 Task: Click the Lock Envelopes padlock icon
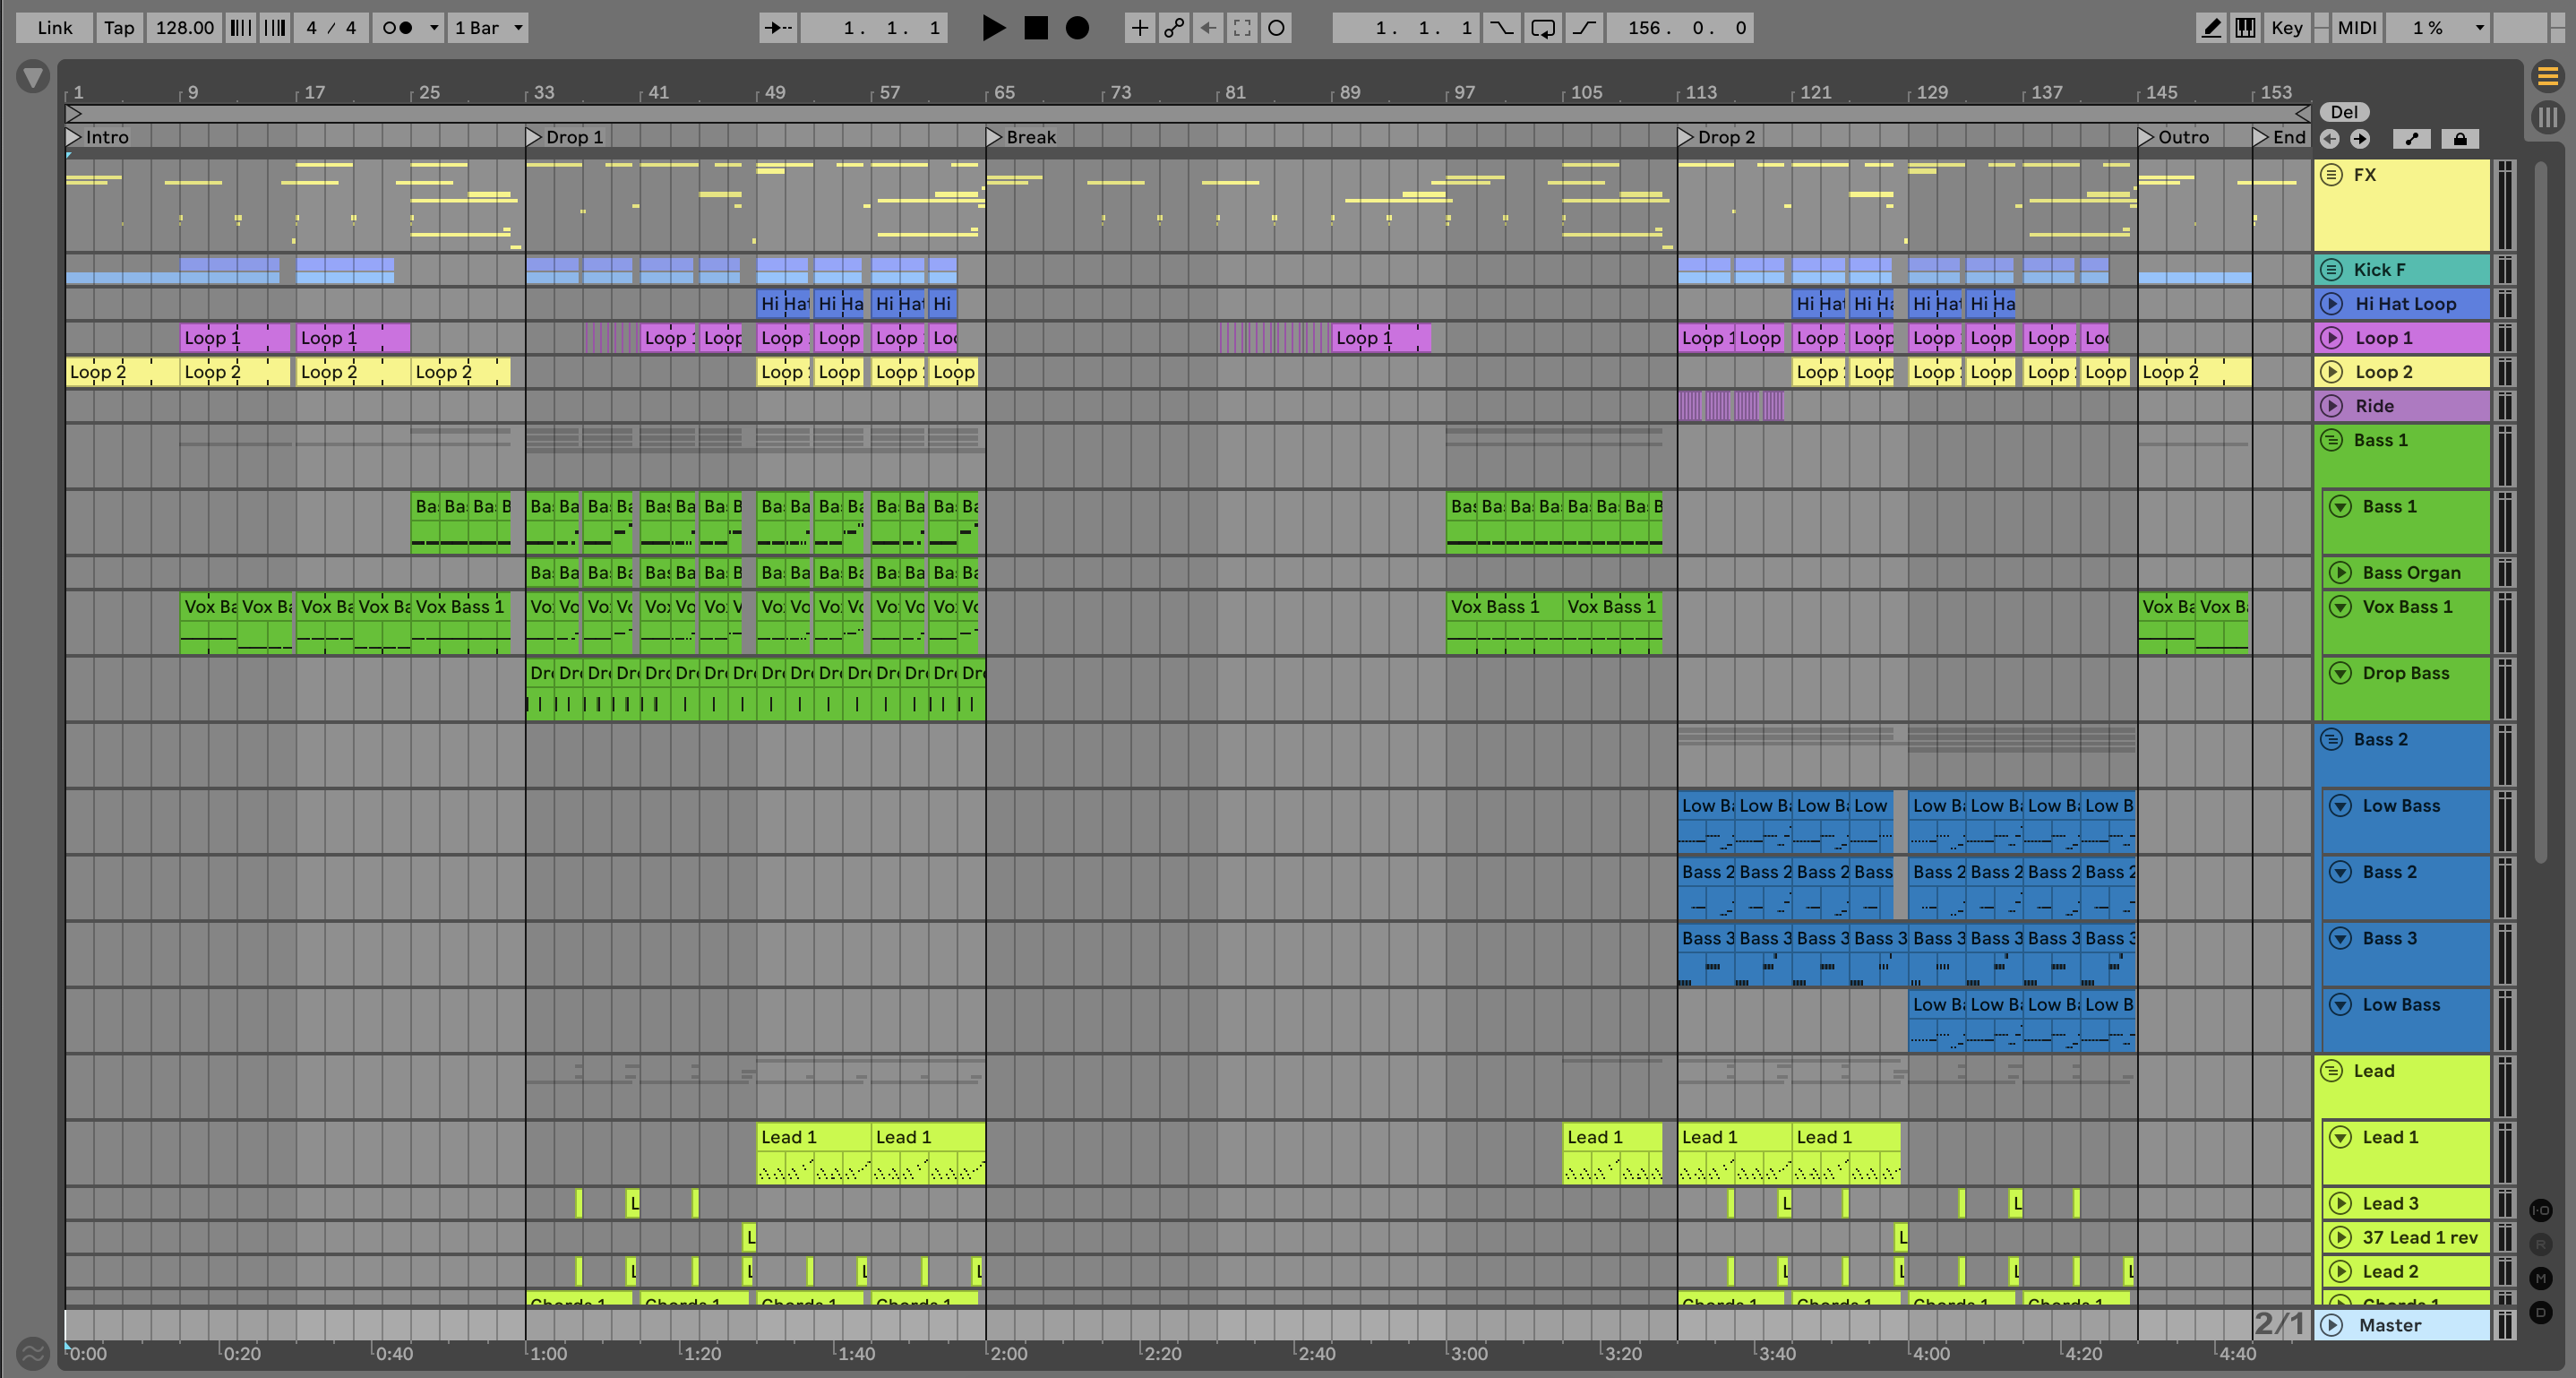pos(2460,139)
